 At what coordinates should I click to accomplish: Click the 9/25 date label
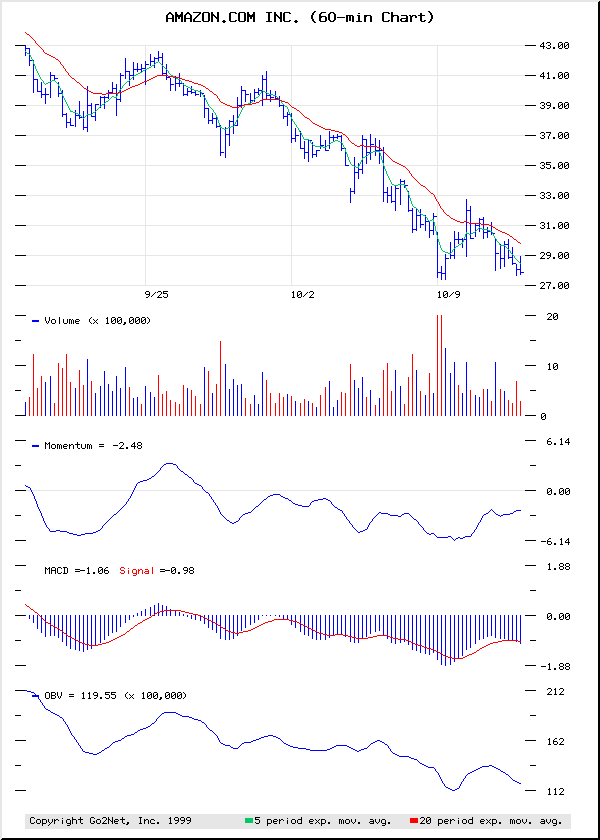click(x=156, y=295)
